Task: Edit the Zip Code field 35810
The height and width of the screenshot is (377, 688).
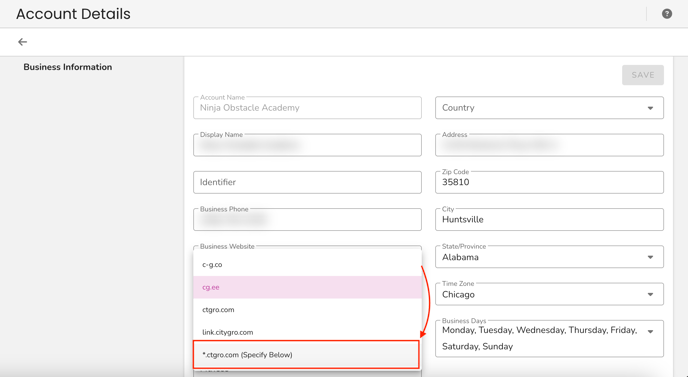Action: (x=549, y=182)
